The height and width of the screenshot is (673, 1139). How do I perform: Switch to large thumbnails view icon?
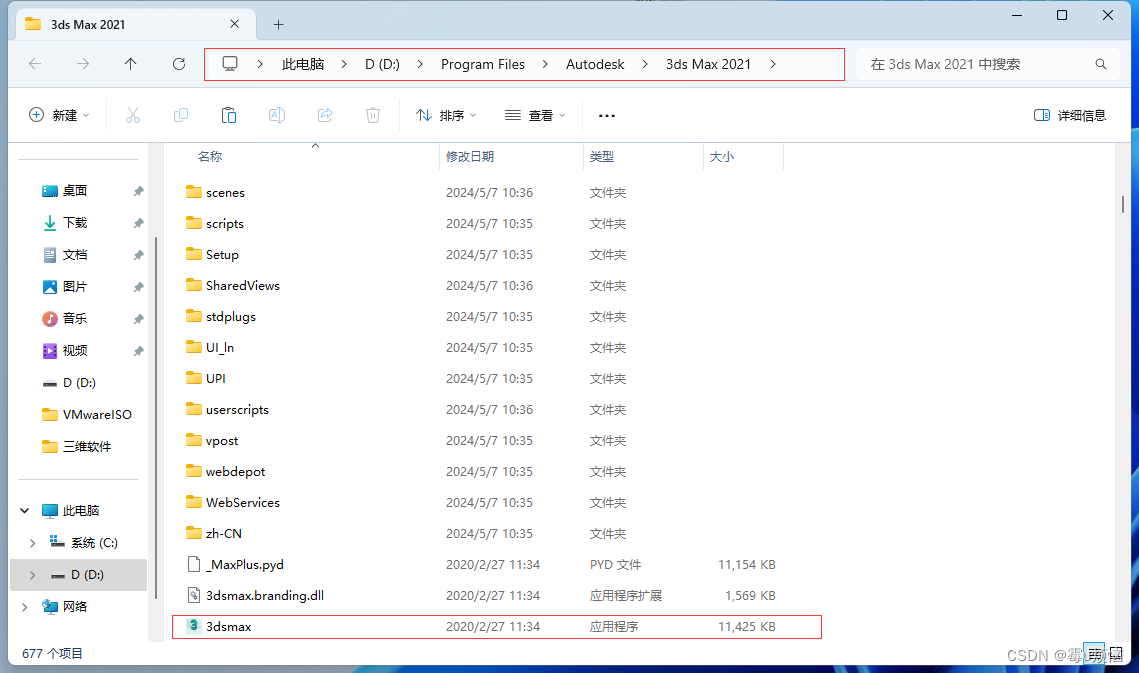[1116, 652]
